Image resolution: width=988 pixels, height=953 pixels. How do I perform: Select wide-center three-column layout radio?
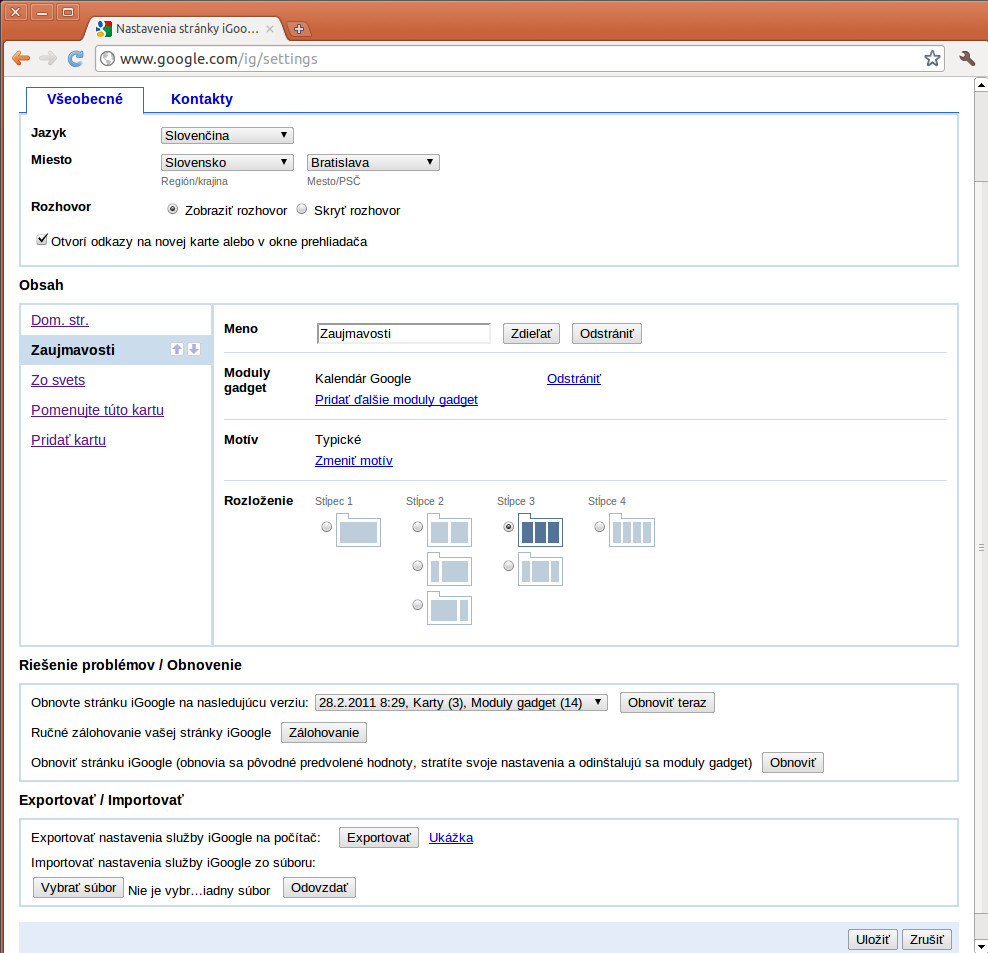(x=508, y=566)
